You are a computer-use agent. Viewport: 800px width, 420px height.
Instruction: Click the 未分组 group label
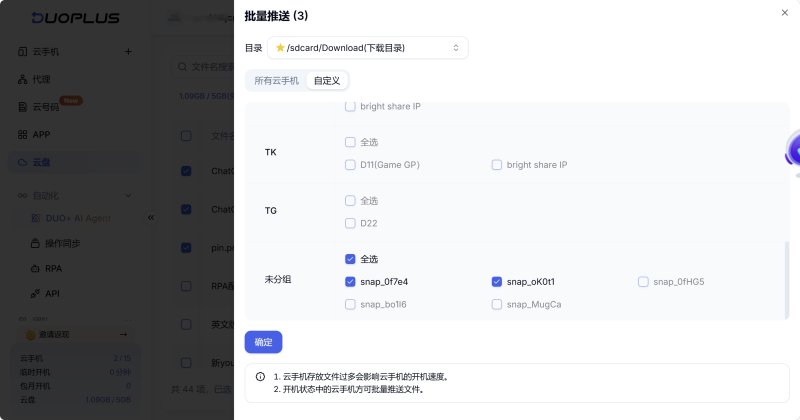[x=278, y=279]
